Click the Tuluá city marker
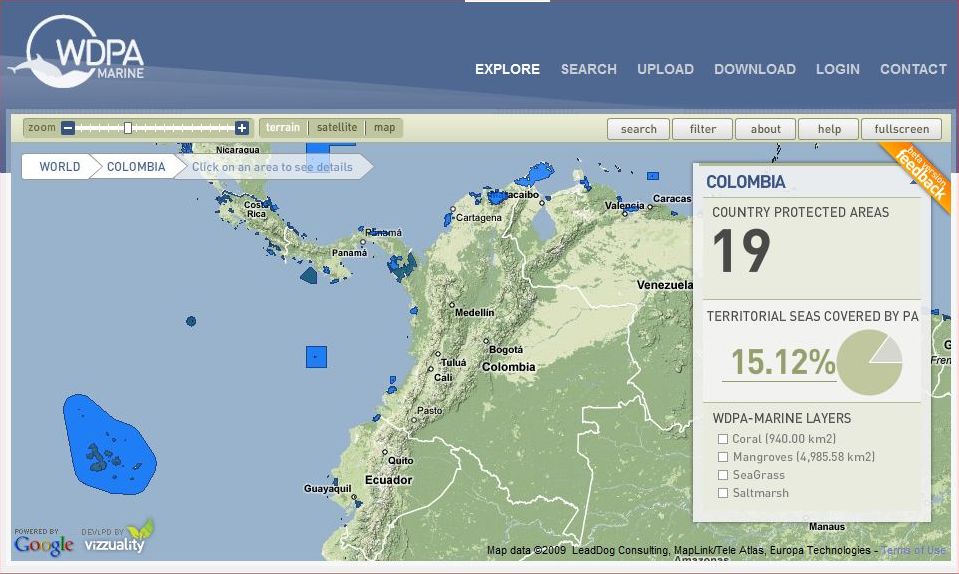The width and height of the screenshot is (959, 574). pos(438,354)
